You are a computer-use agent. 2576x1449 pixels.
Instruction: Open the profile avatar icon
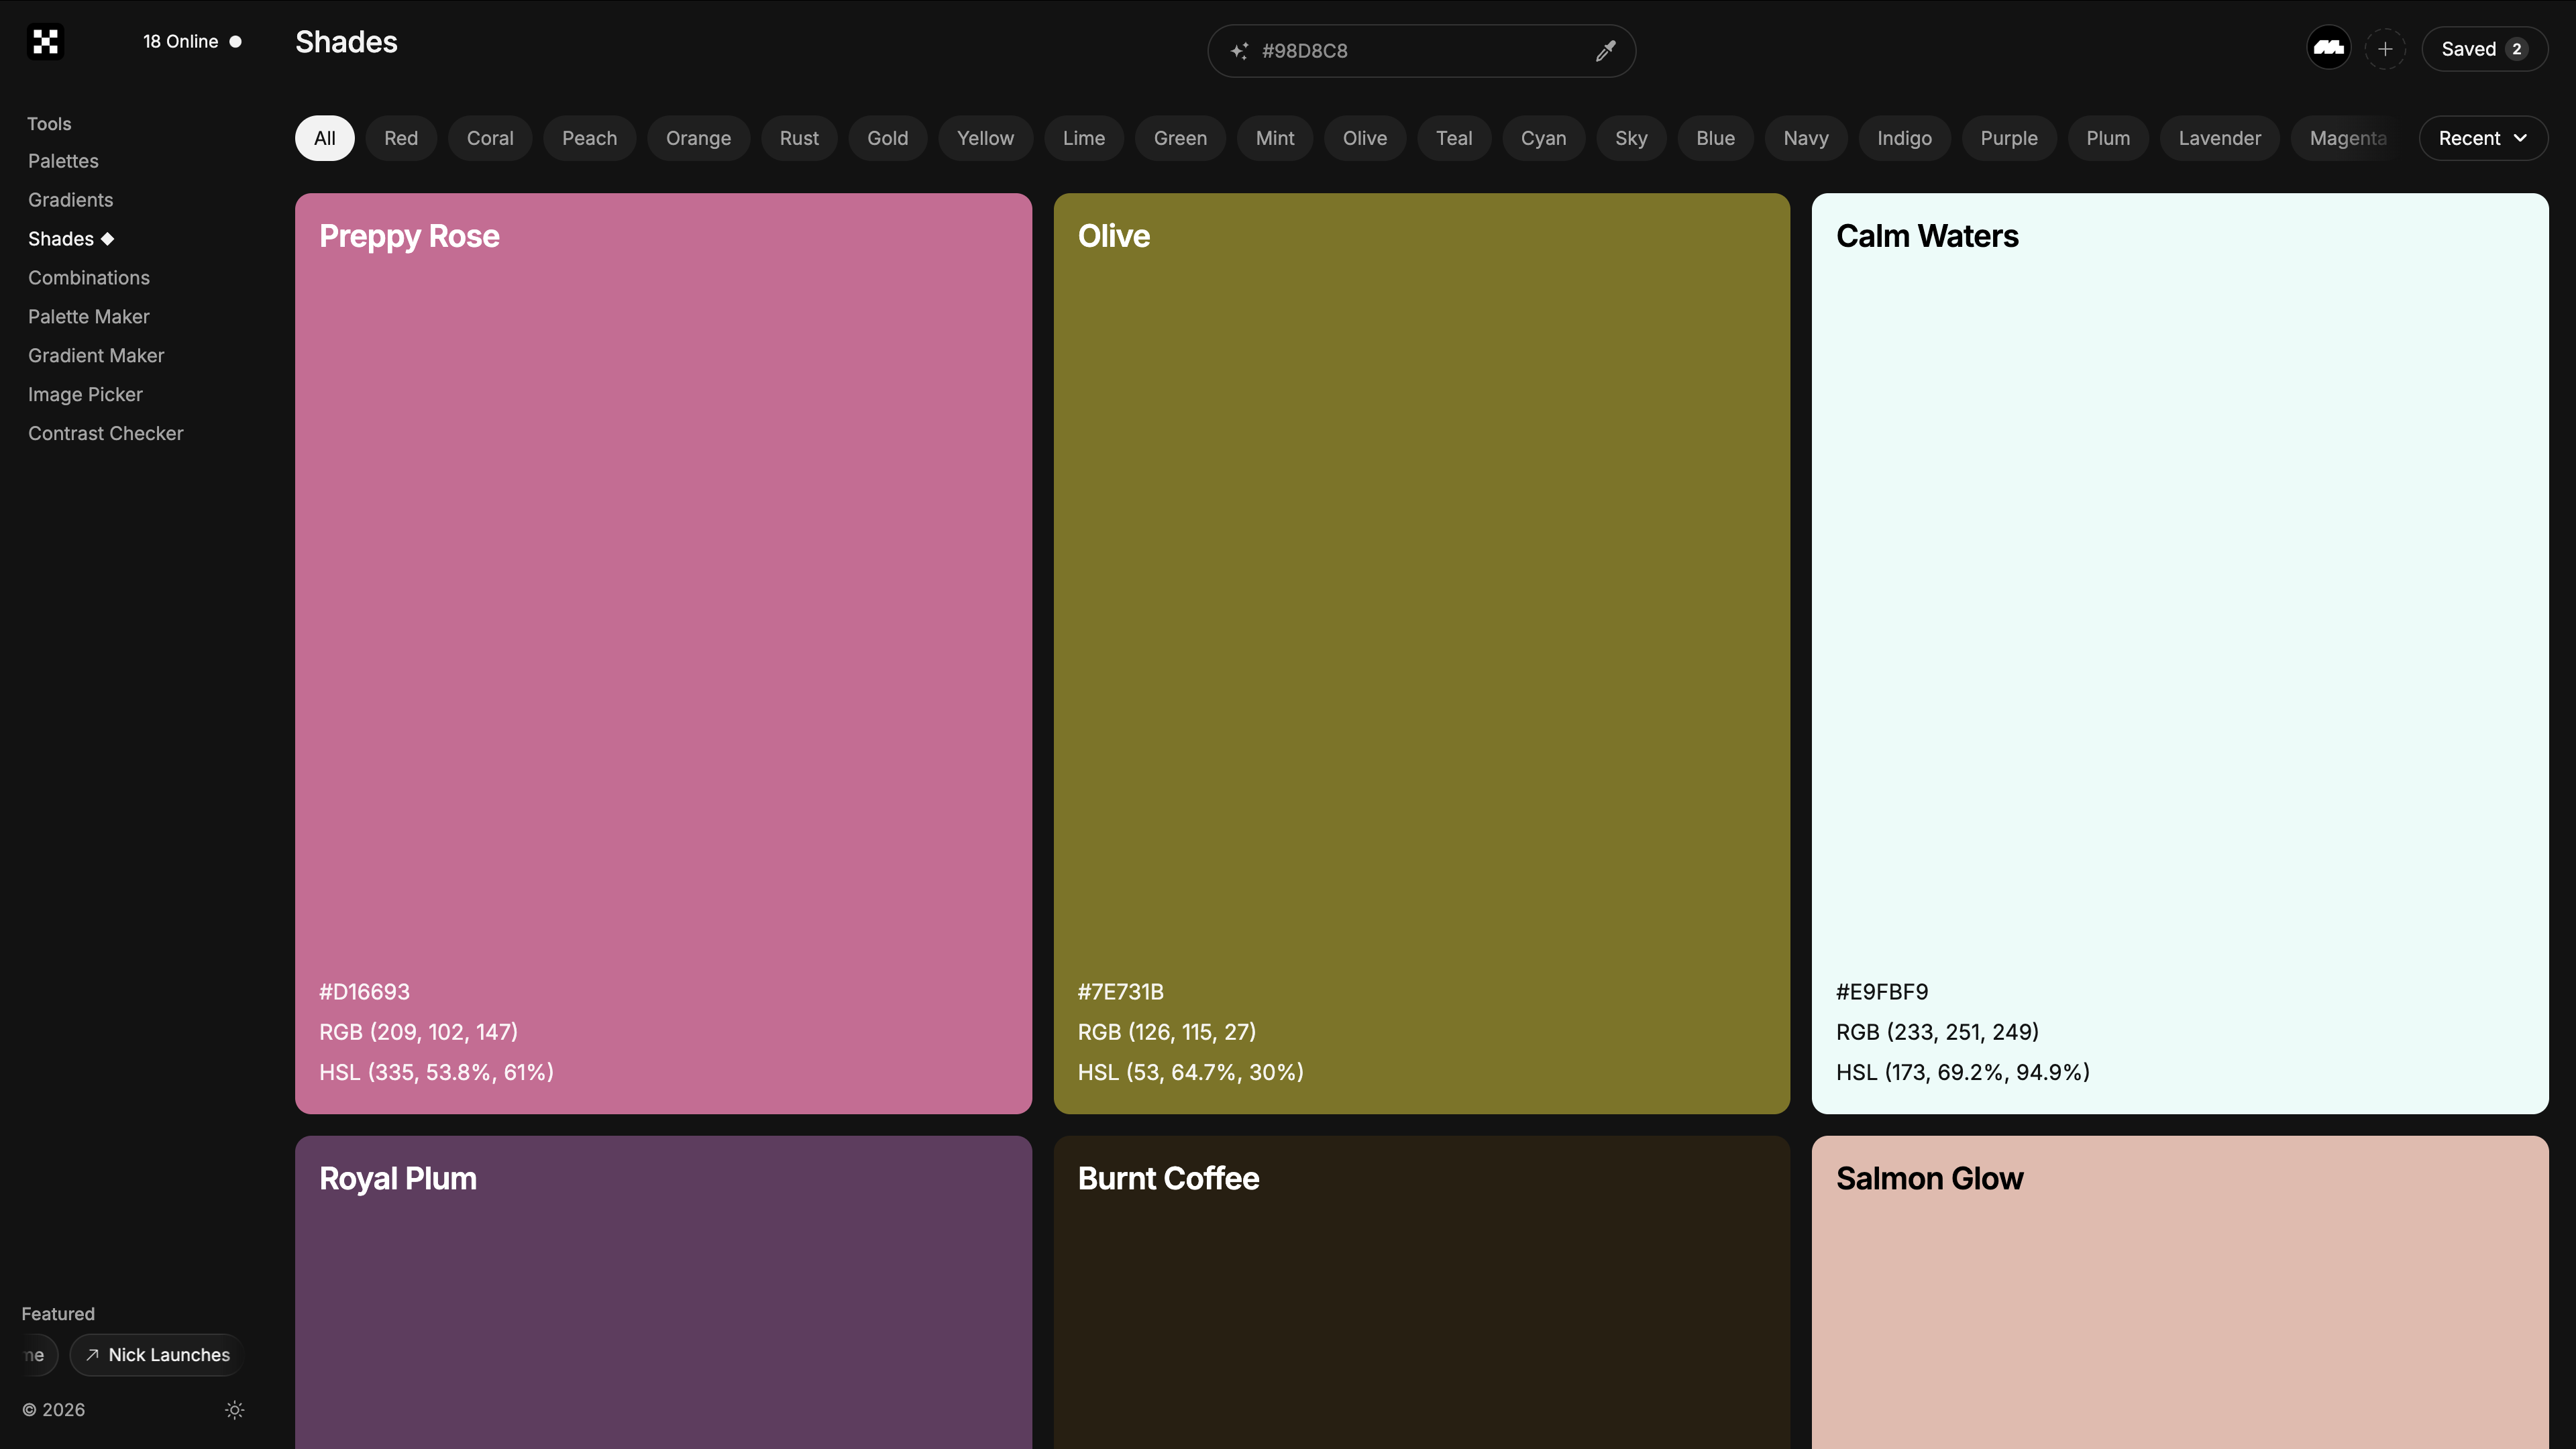tap(2328, 49)
